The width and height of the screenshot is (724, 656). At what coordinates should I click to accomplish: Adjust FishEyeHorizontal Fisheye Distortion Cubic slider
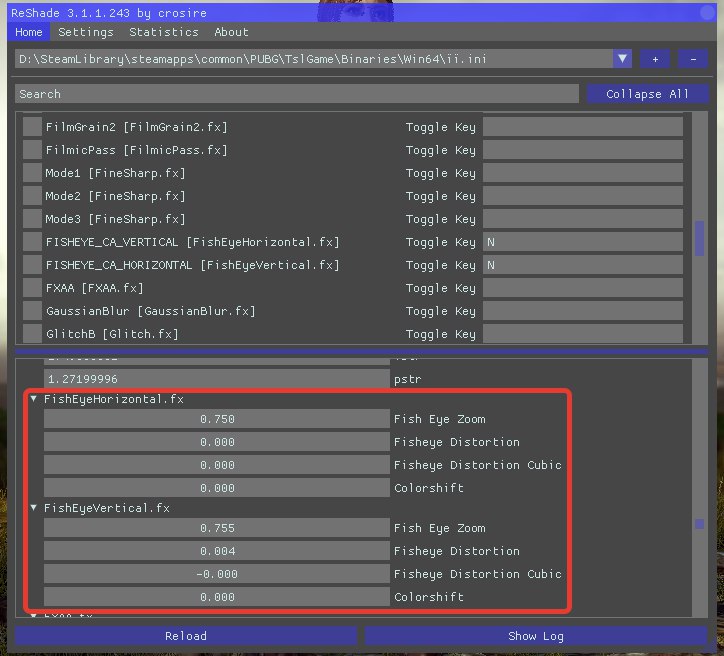pyautogui.click(x=217, y=465)
